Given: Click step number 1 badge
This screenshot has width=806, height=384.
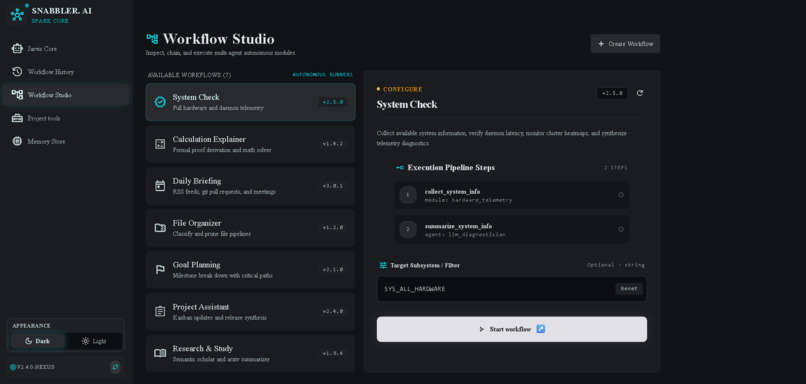Looking at the screenshot, I should click(x=408, y=195).
